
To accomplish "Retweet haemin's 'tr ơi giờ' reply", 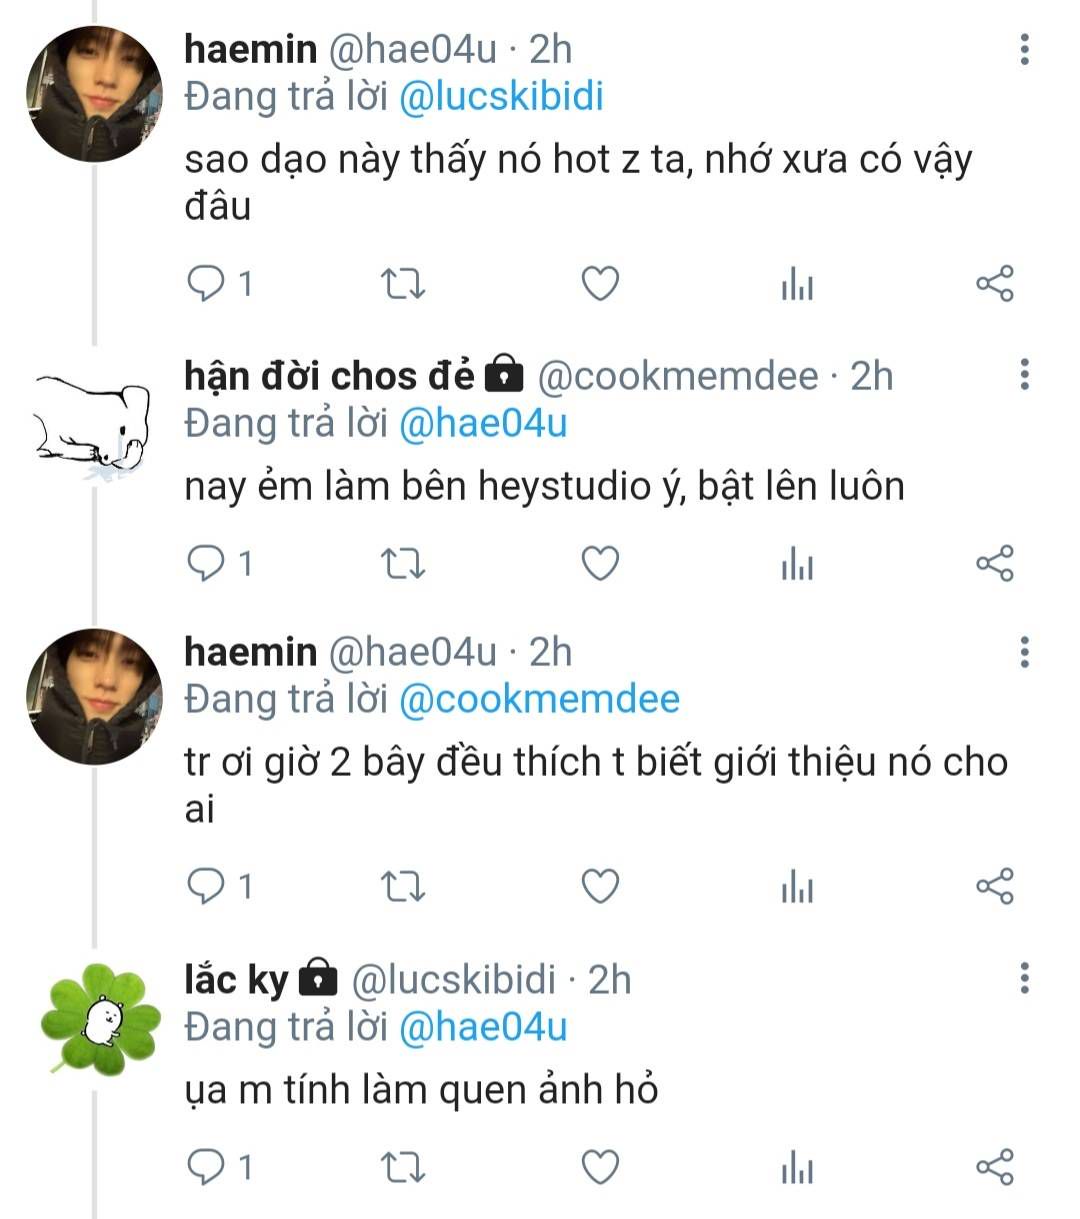I will [403, 886].
